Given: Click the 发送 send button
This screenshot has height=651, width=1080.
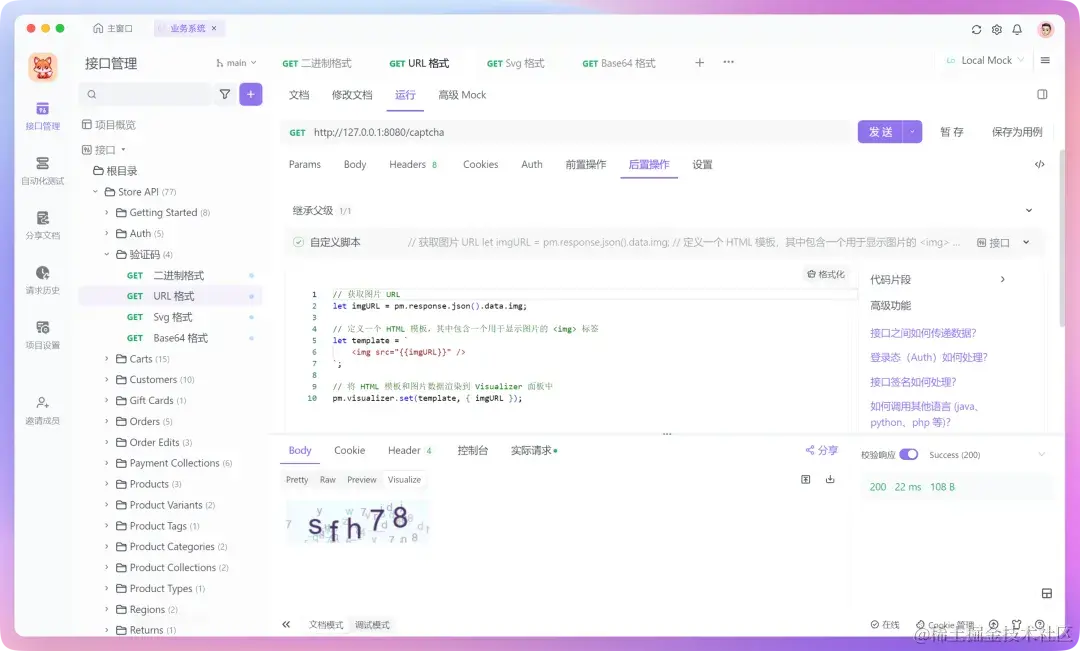Looking at the screenshot, I should pos(882,131).
